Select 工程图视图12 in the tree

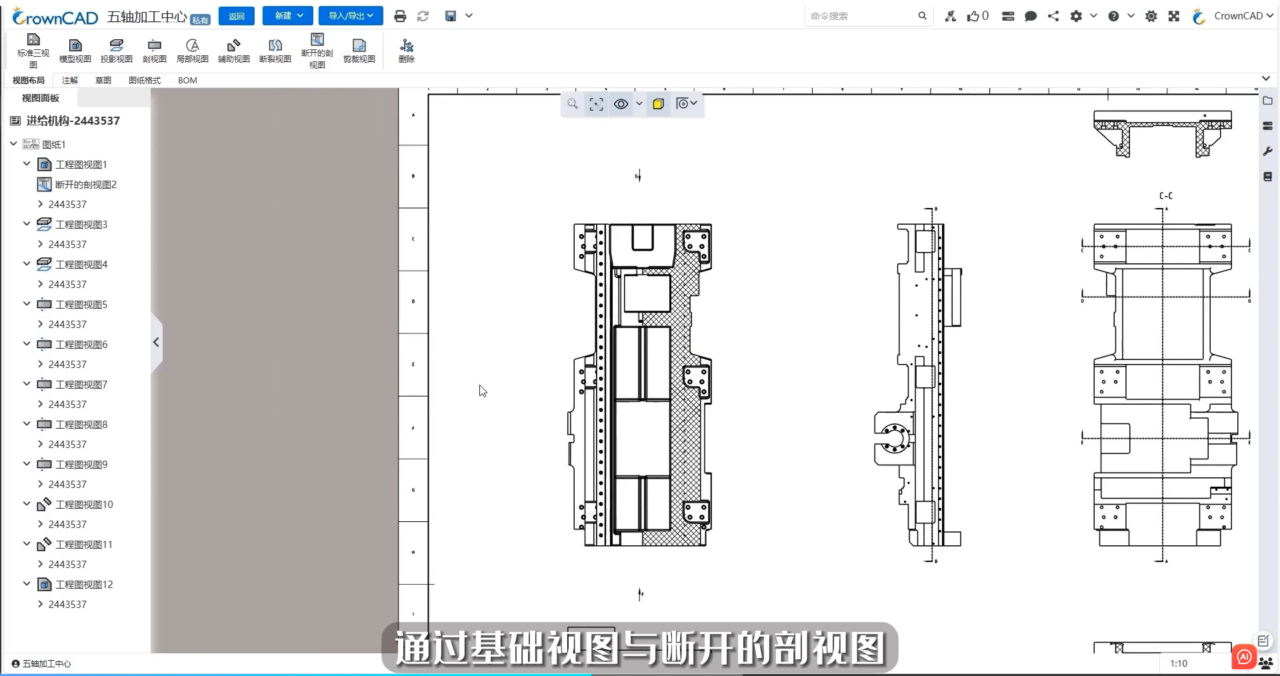[84, 584]
